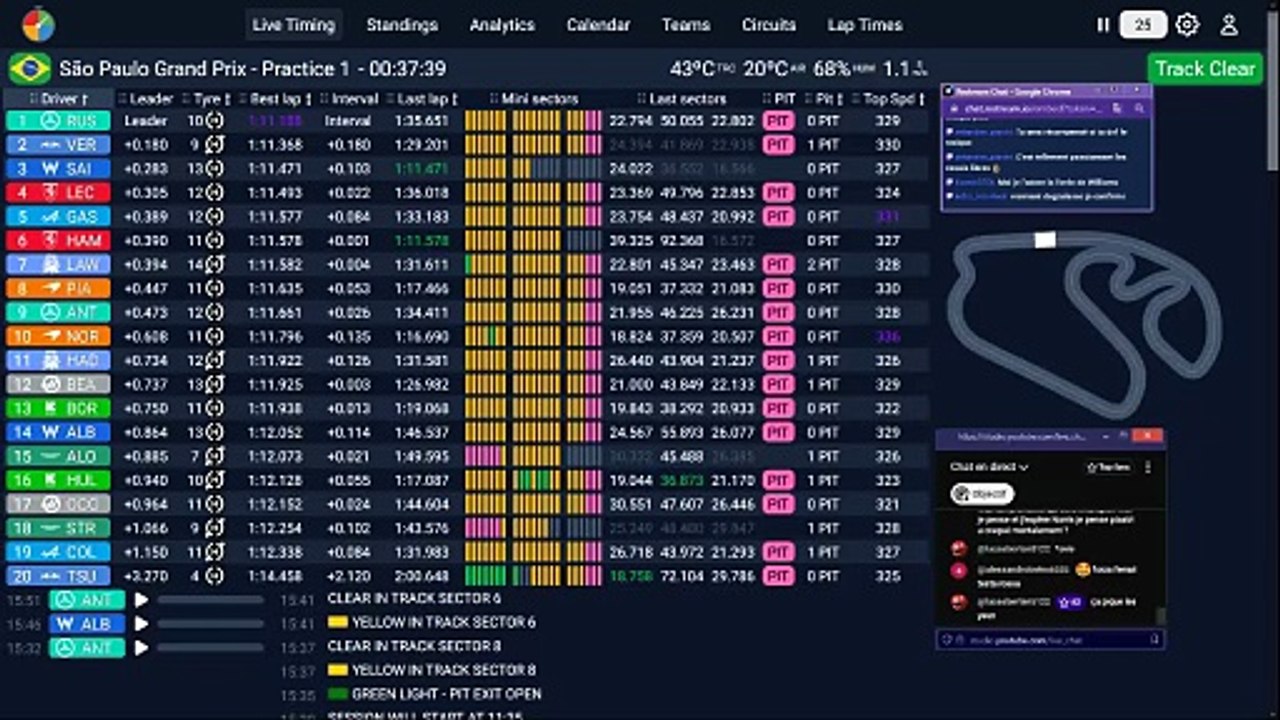Click the Interval column header
Screen dimensions: 1280x720
click(x=348, y=99)
